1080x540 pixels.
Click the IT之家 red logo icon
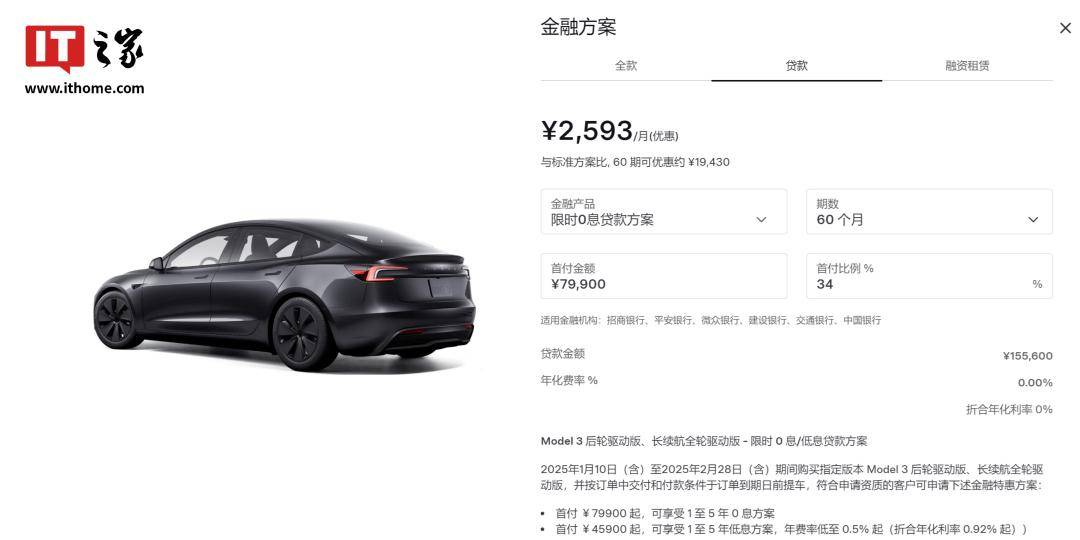(x=55, y=49)
